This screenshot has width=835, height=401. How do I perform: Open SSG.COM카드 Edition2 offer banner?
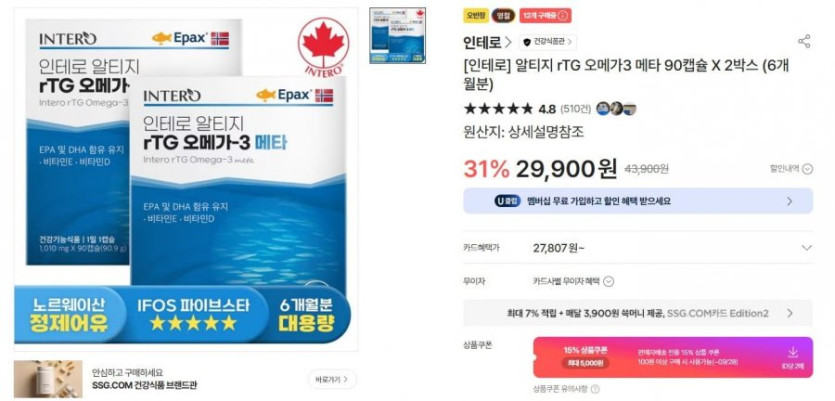coord(638,313)
